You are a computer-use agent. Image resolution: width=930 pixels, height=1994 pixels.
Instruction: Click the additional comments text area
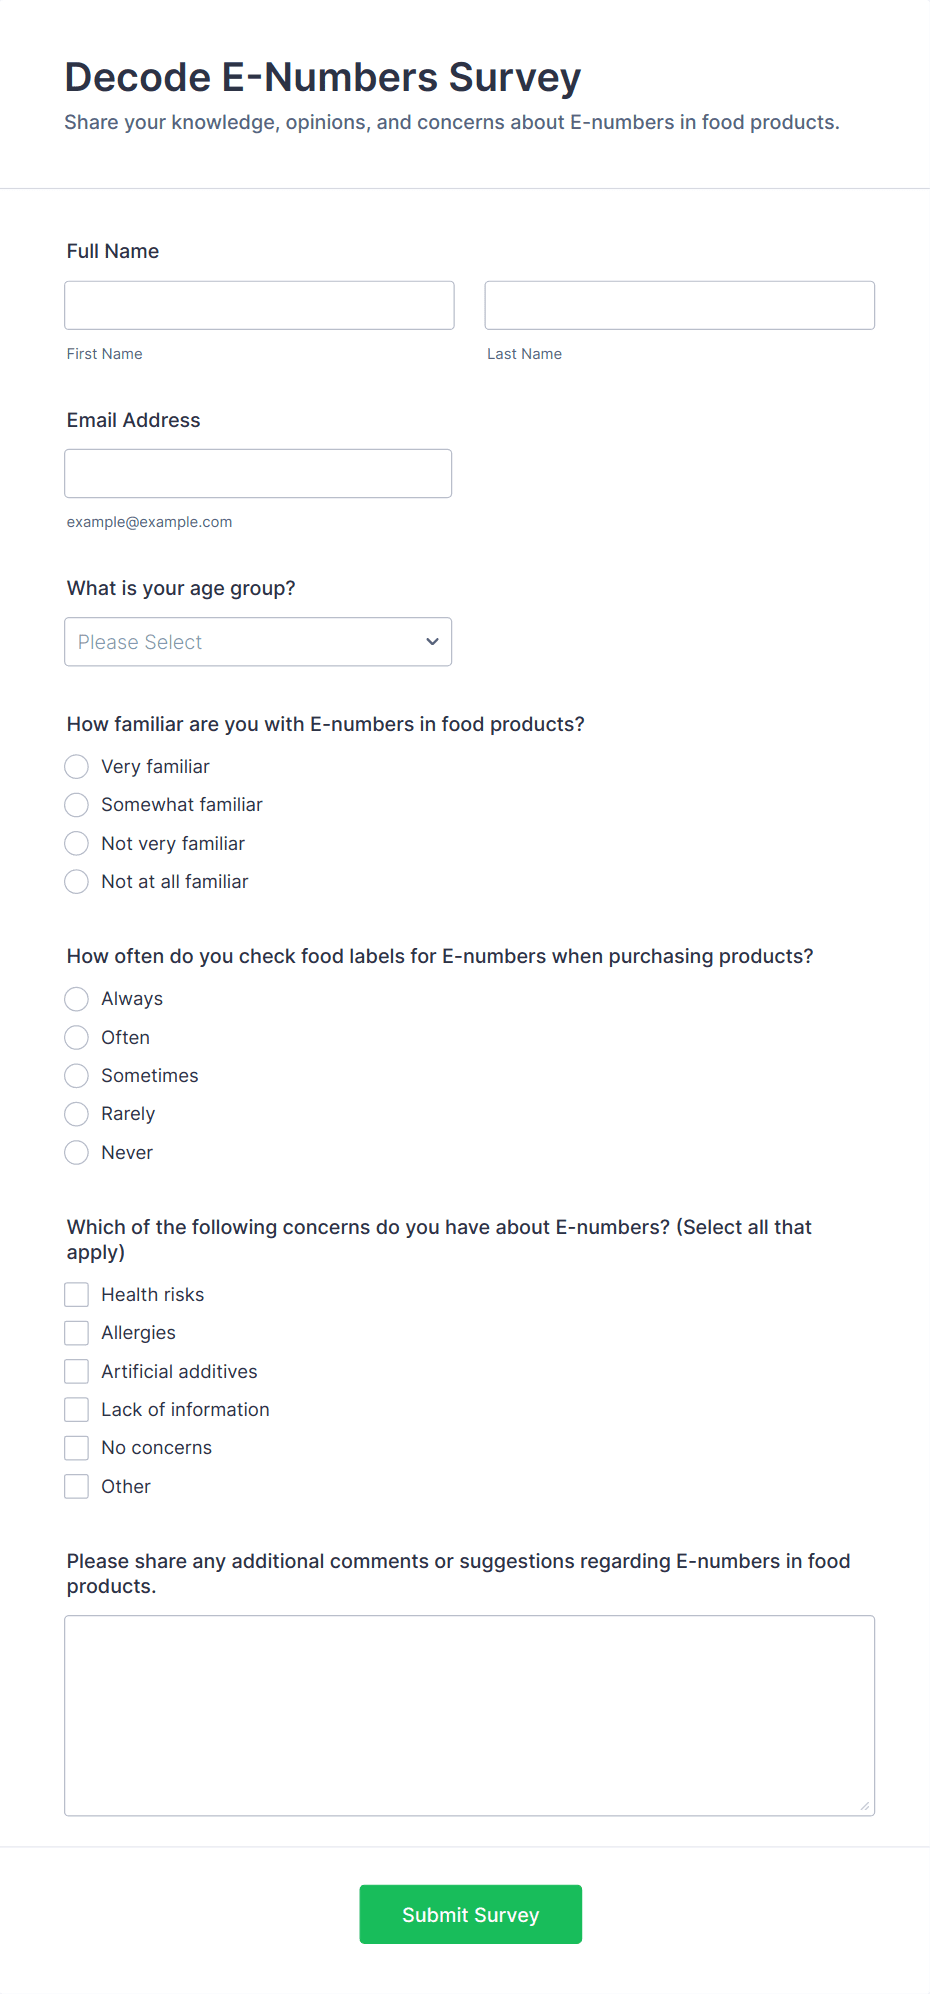469,1715
